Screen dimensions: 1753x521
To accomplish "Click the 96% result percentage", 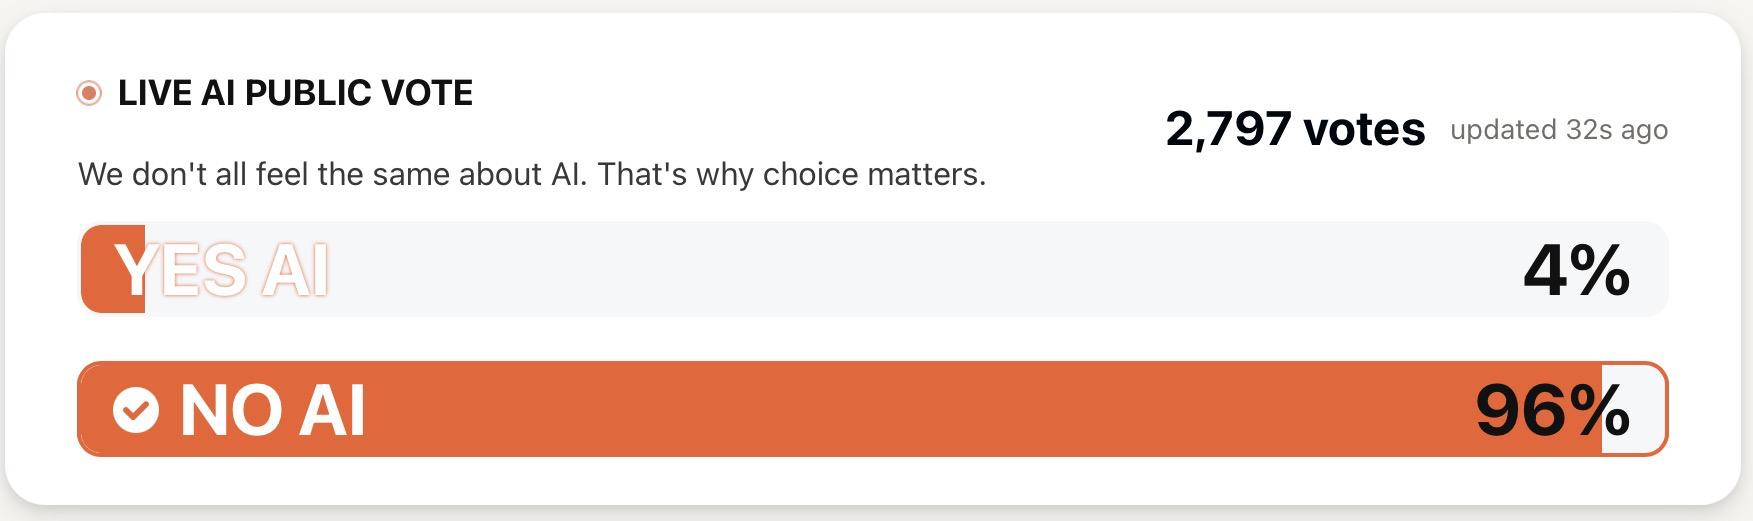I will [1552, 410].
